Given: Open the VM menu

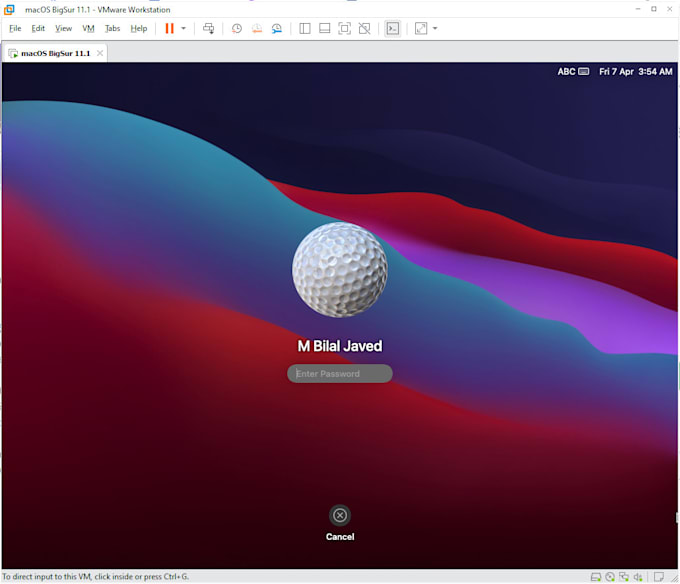Looking at the screenshot, I should tap(88, 29).
